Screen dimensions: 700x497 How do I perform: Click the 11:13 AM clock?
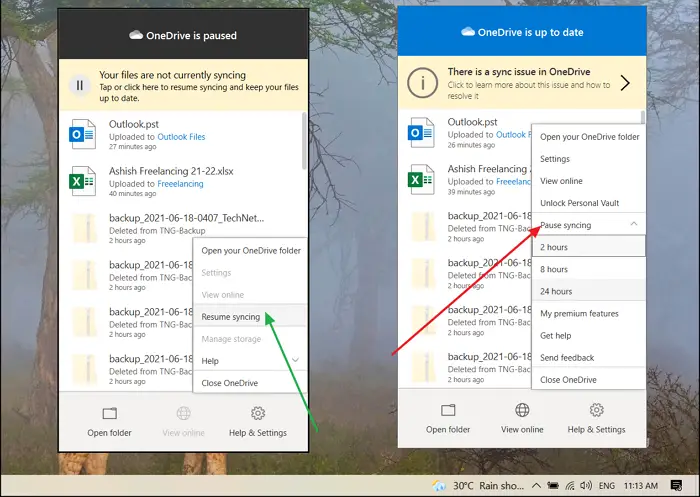click(x=641, y=485)
